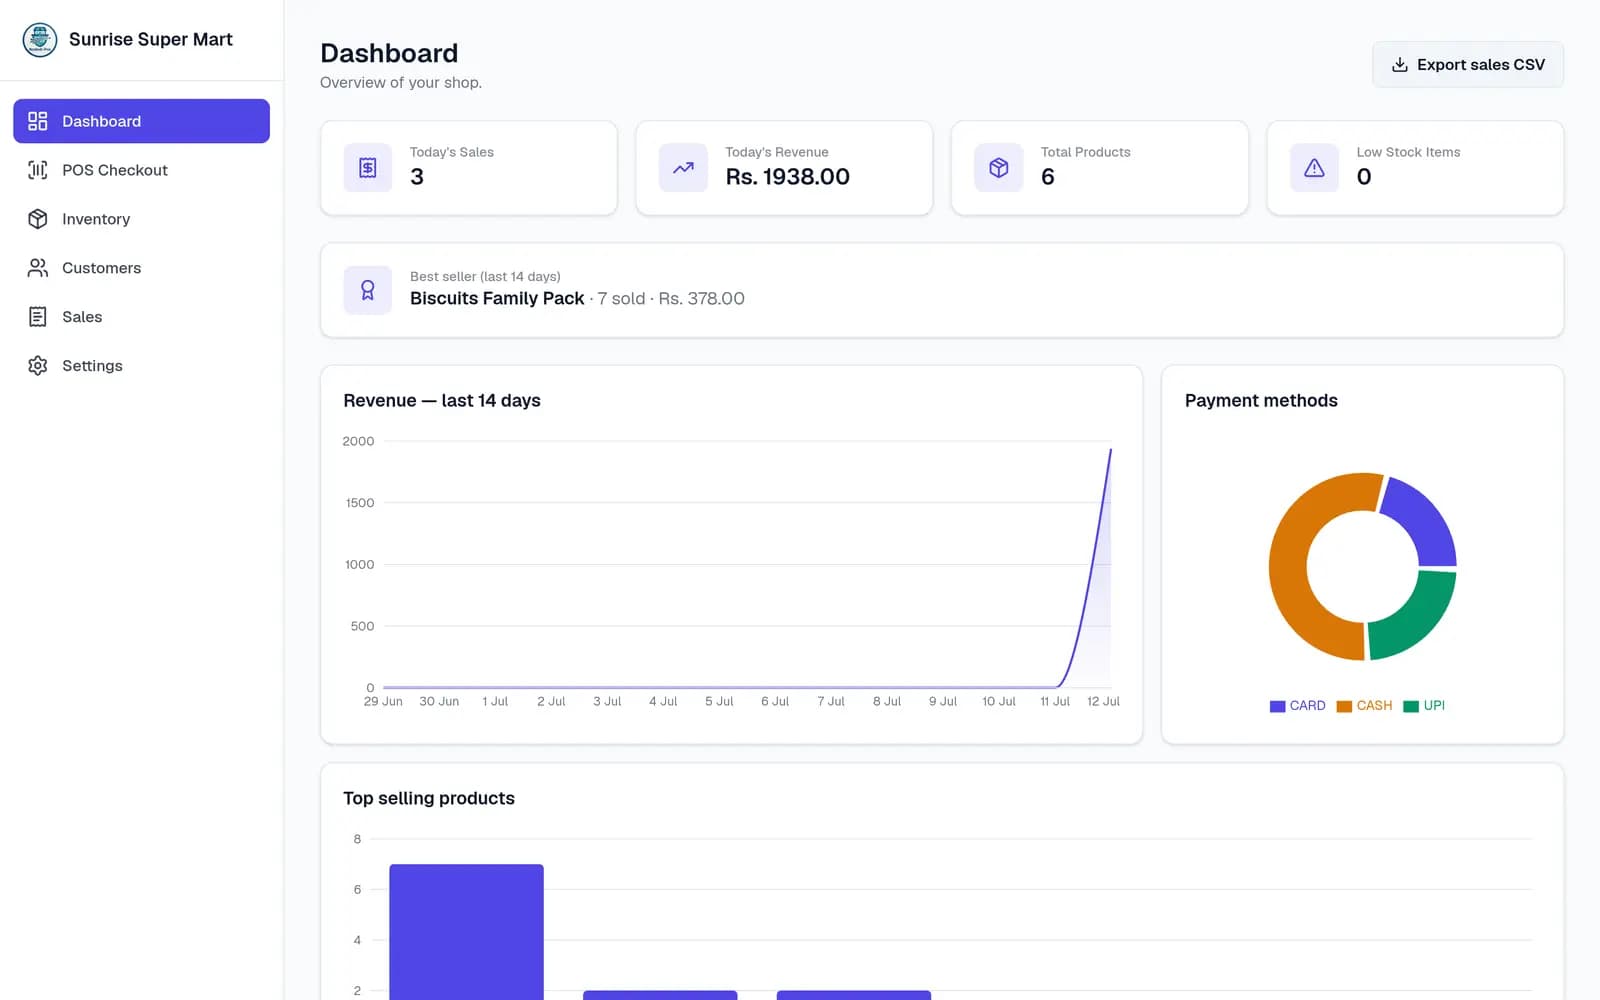This screenshot has width=1600, height=1000.
Task: Click the Today's Sales label
Action: [x=452, y=152]
